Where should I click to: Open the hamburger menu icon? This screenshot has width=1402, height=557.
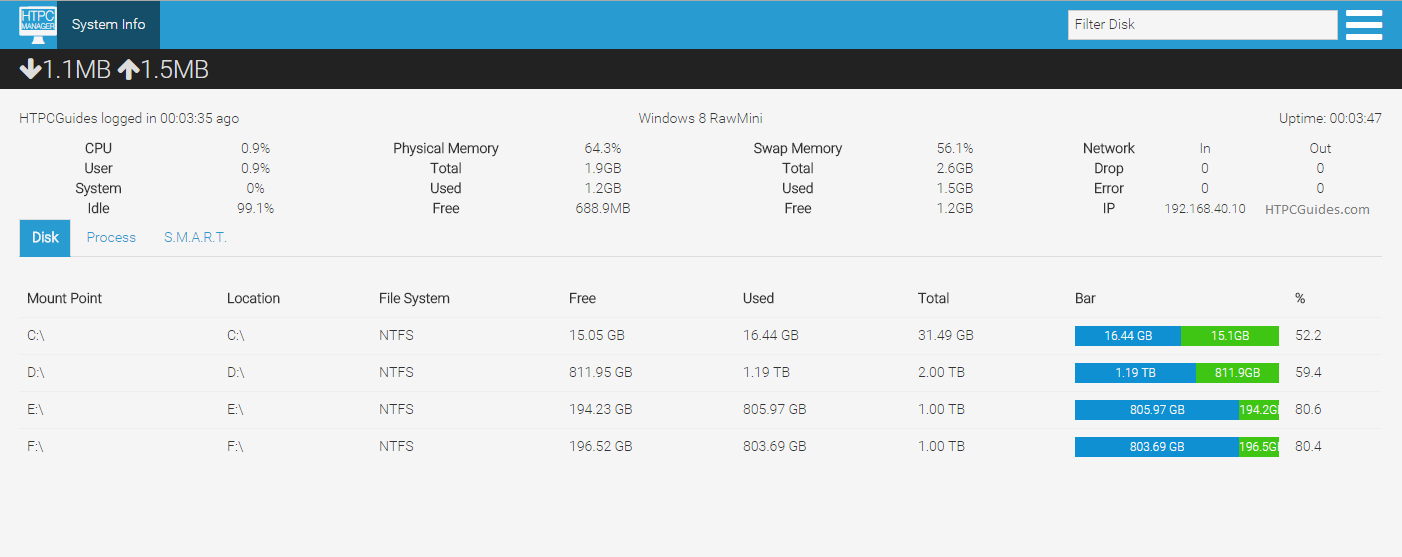pyautogui.click(x=1364, y=25)
